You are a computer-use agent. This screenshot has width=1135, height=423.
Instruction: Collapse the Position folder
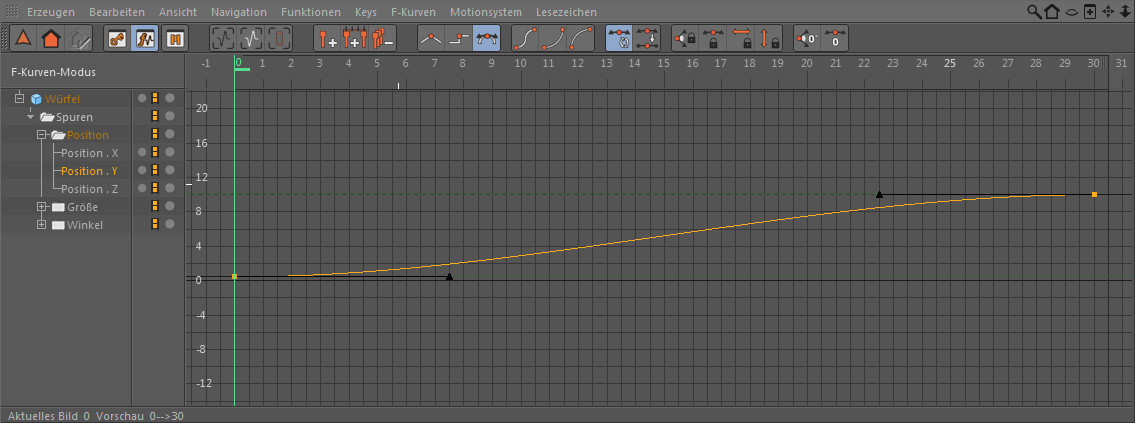[x=42, y=135]
